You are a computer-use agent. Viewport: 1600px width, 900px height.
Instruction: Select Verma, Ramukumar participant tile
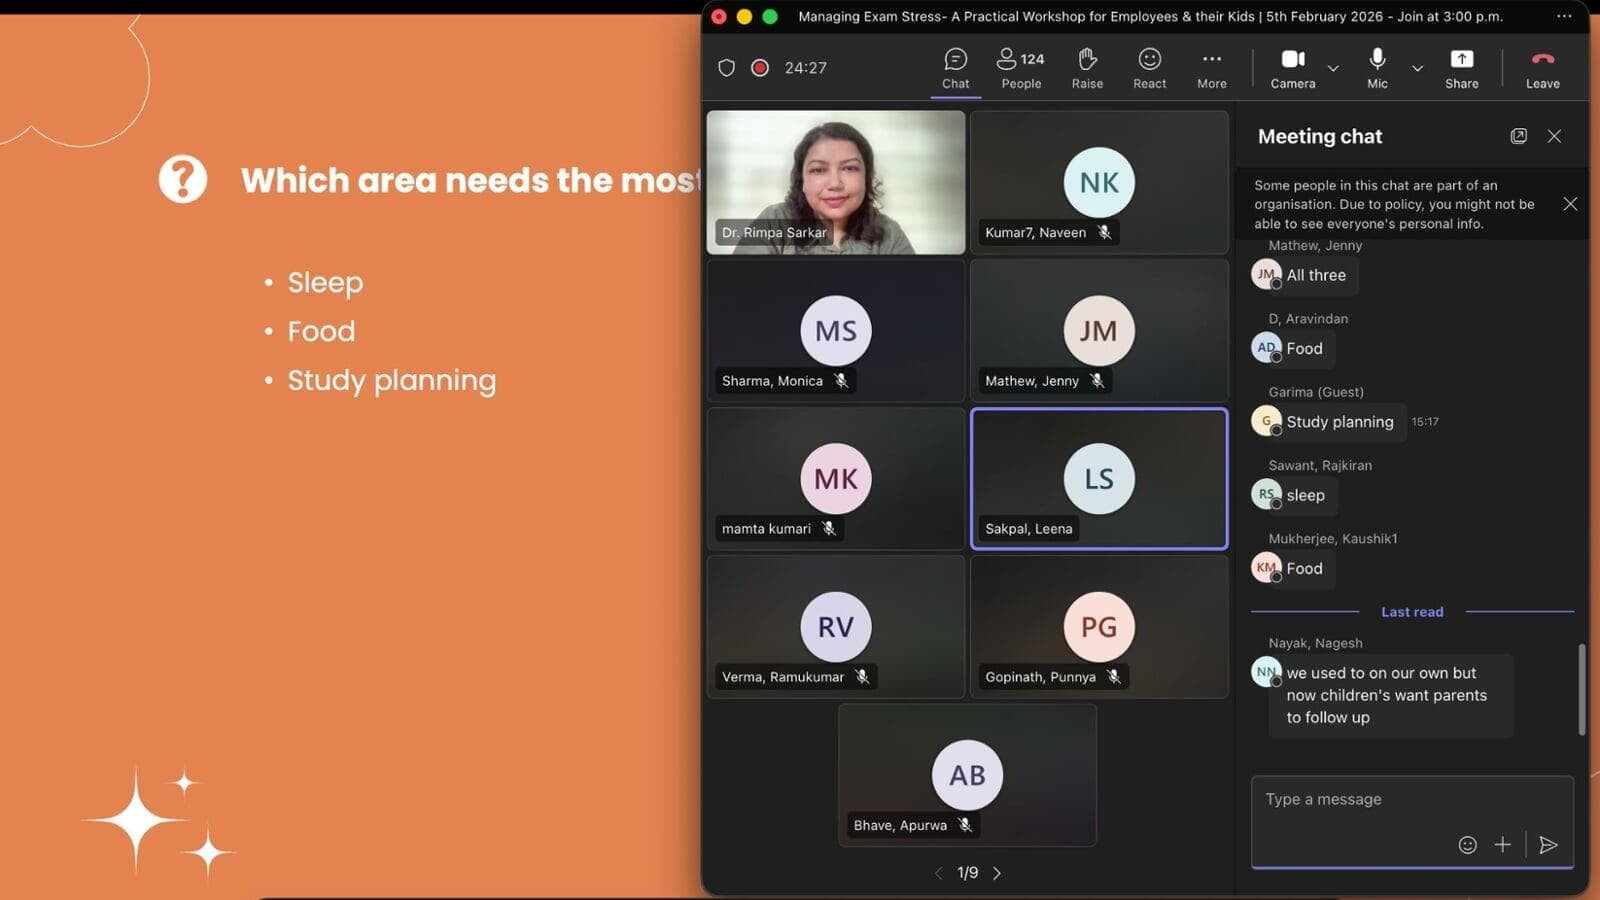[836, 626]
